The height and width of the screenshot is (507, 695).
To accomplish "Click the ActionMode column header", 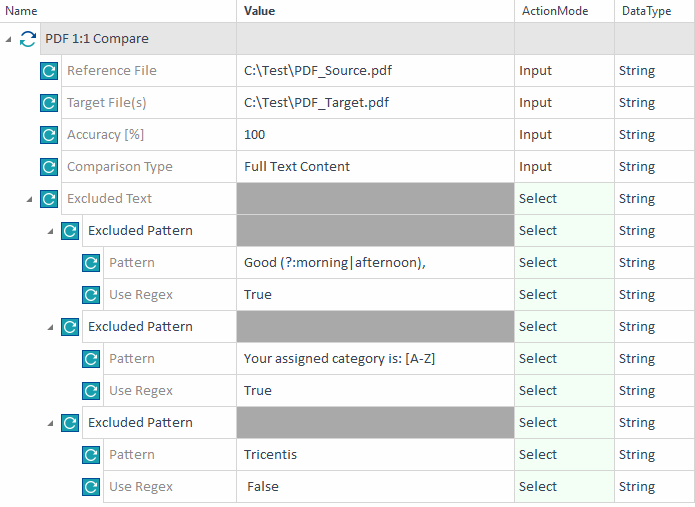I will (x=555, y=11).
